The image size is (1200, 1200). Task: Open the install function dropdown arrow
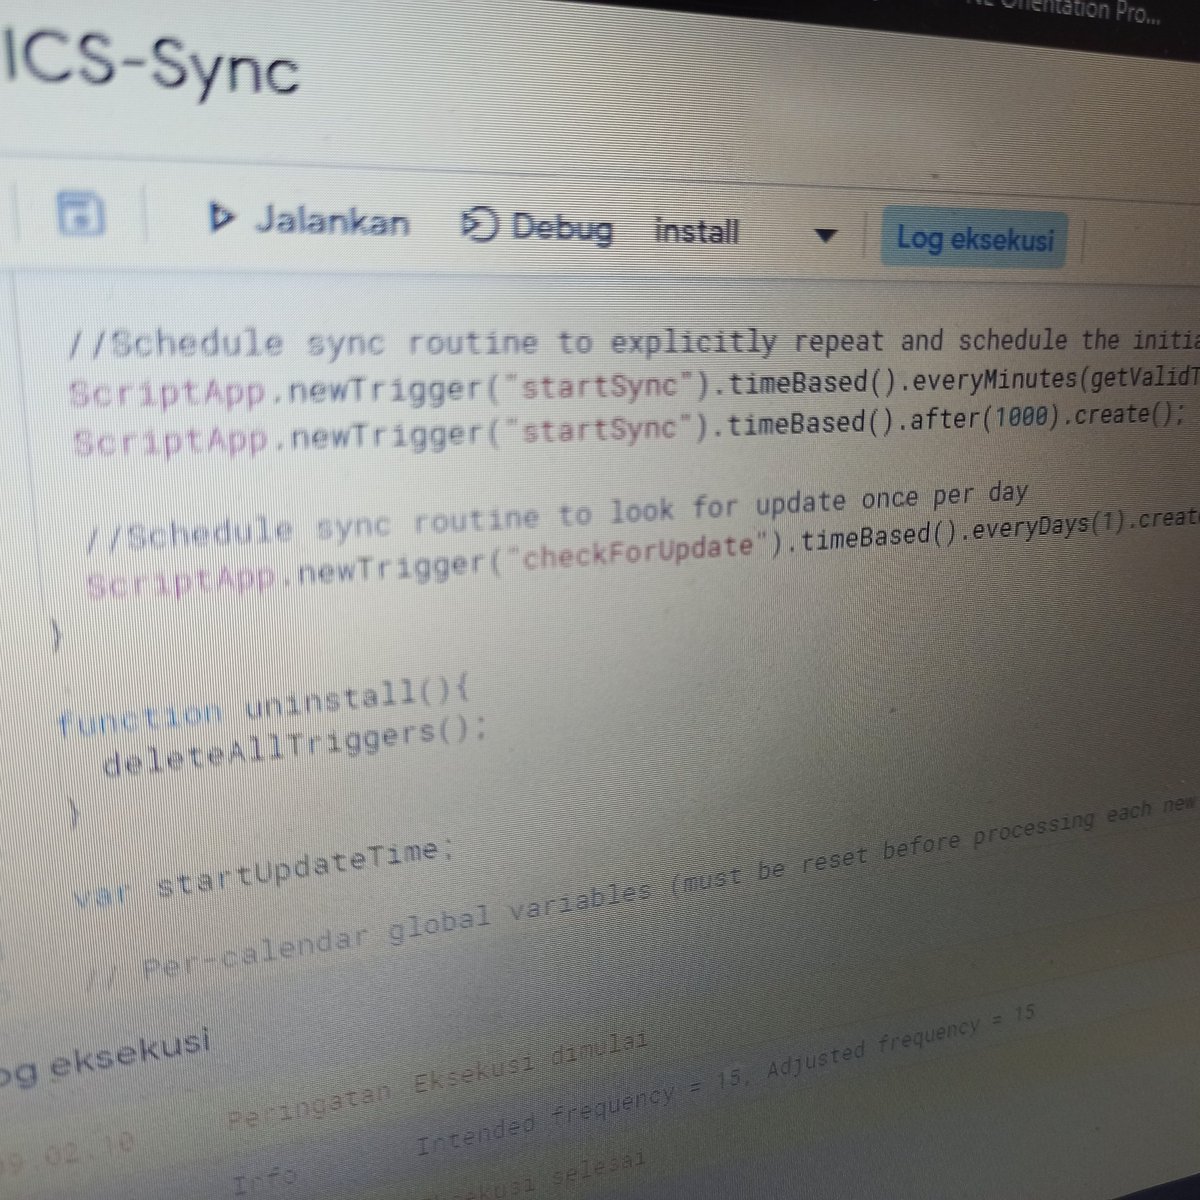tap(826, 236)
